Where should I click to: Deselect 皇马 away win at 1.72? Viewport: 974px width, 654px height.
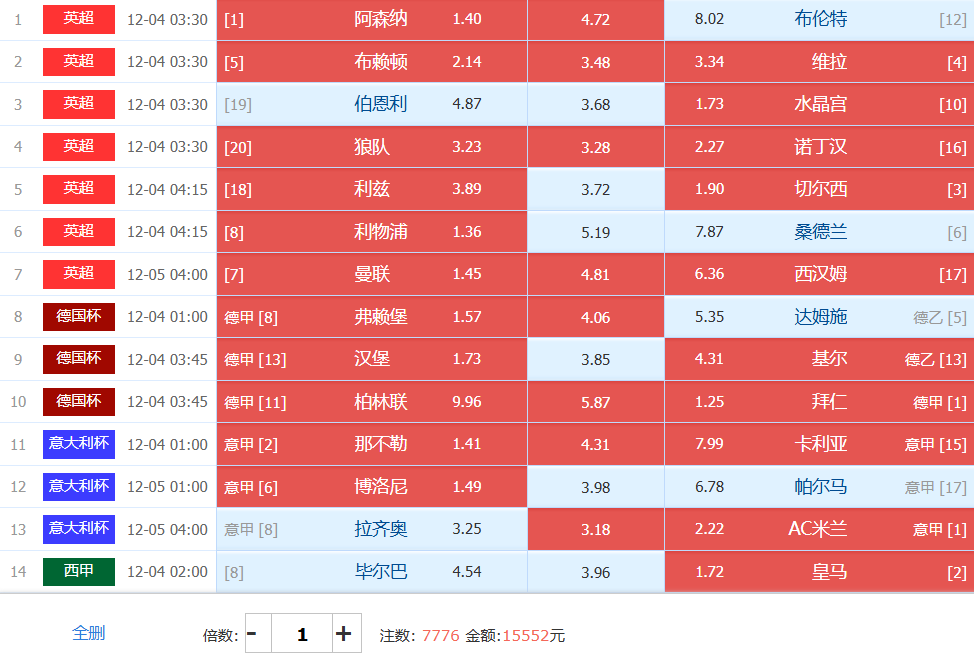[x=818, y=572]
